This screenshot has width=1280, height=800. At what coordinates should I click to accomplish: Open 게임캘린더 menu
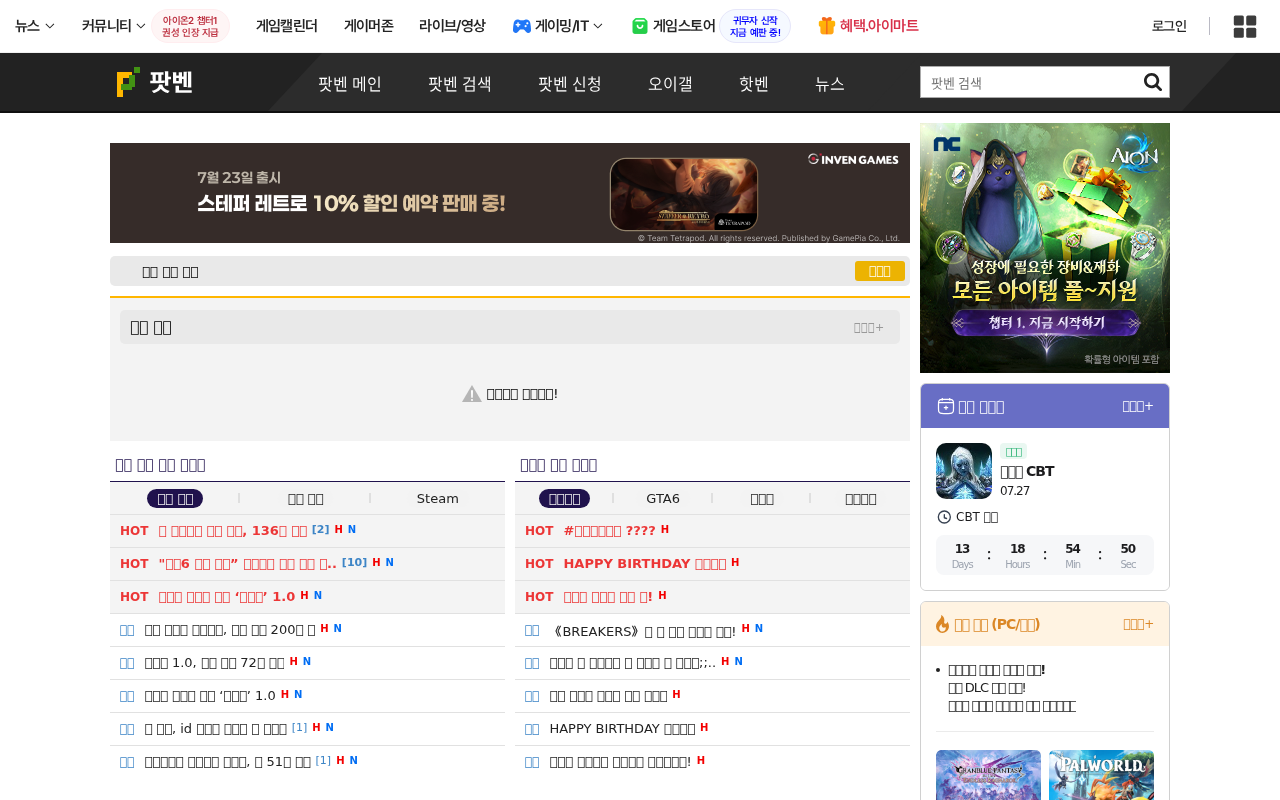287,26
